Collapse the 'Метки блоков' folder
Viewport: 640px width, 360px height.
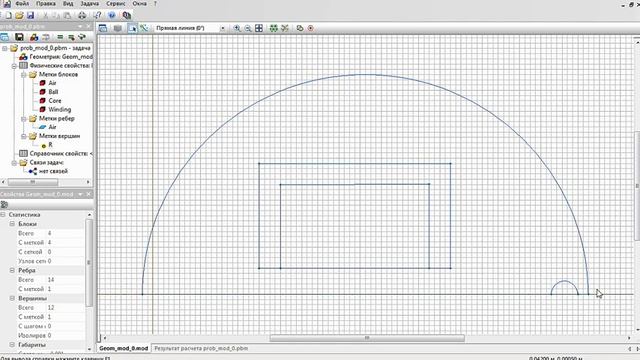[24, 75]
